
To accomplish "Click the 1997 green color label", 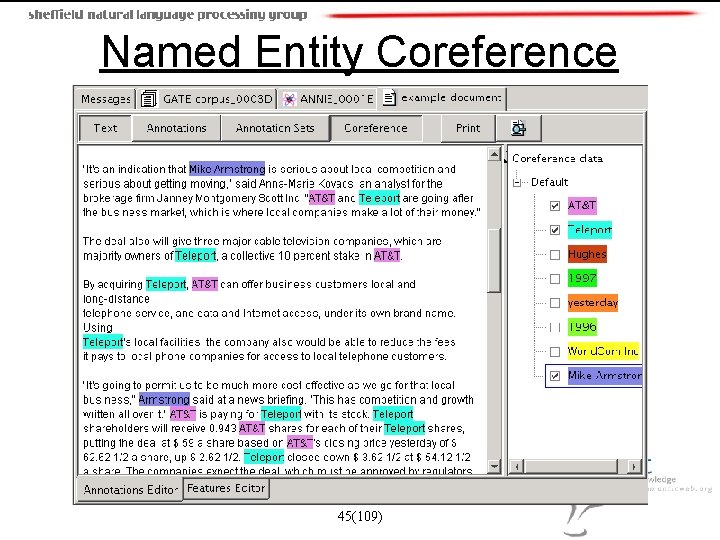I will pos(582,278).
